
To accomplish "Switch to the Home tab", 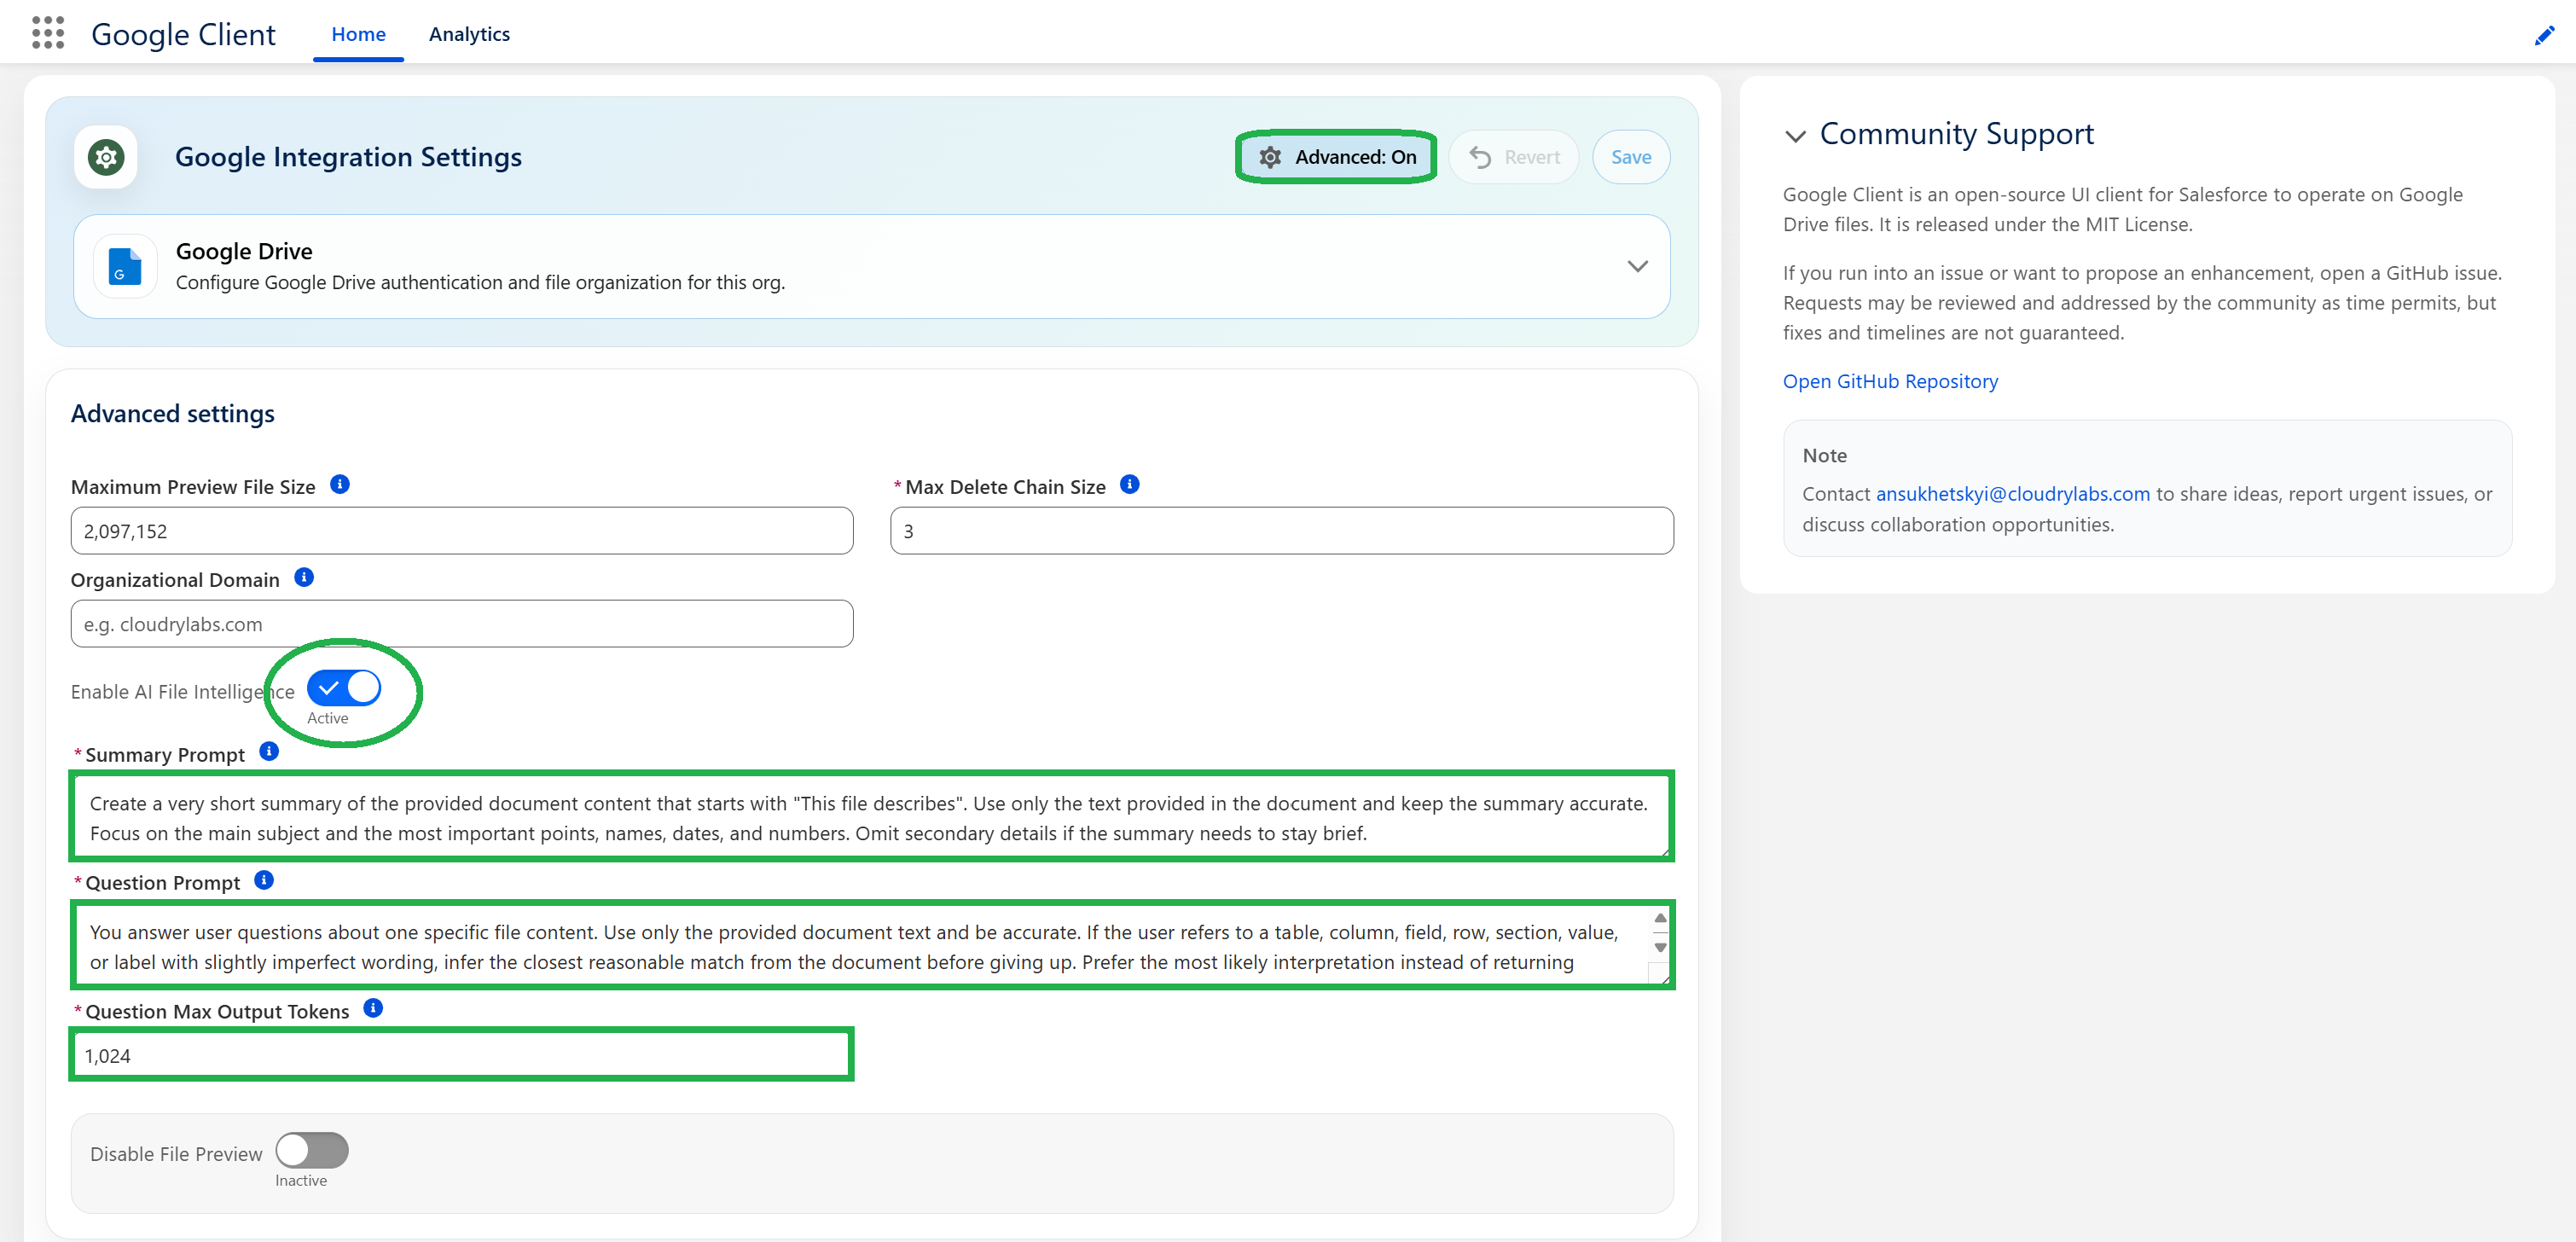I will click(x=358, y=34).
